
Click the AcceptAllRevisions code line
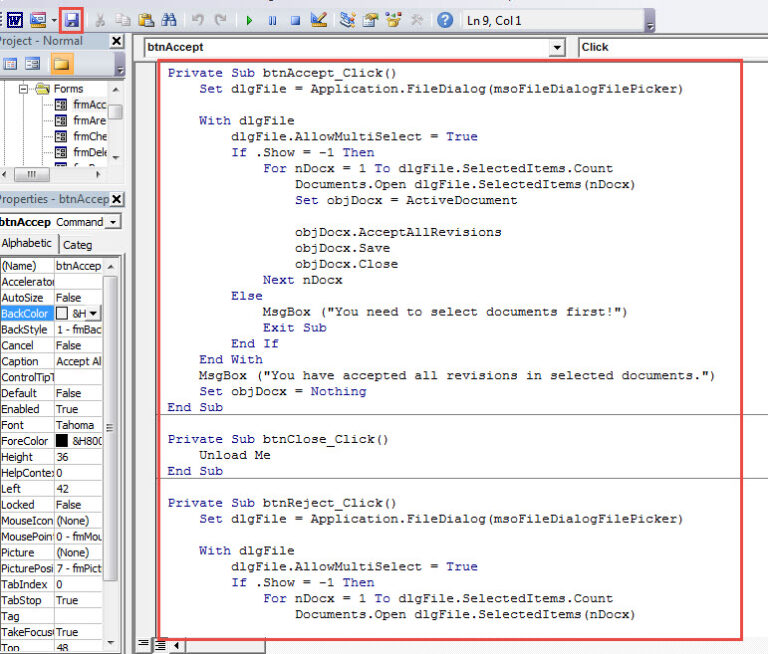(398, 232)
